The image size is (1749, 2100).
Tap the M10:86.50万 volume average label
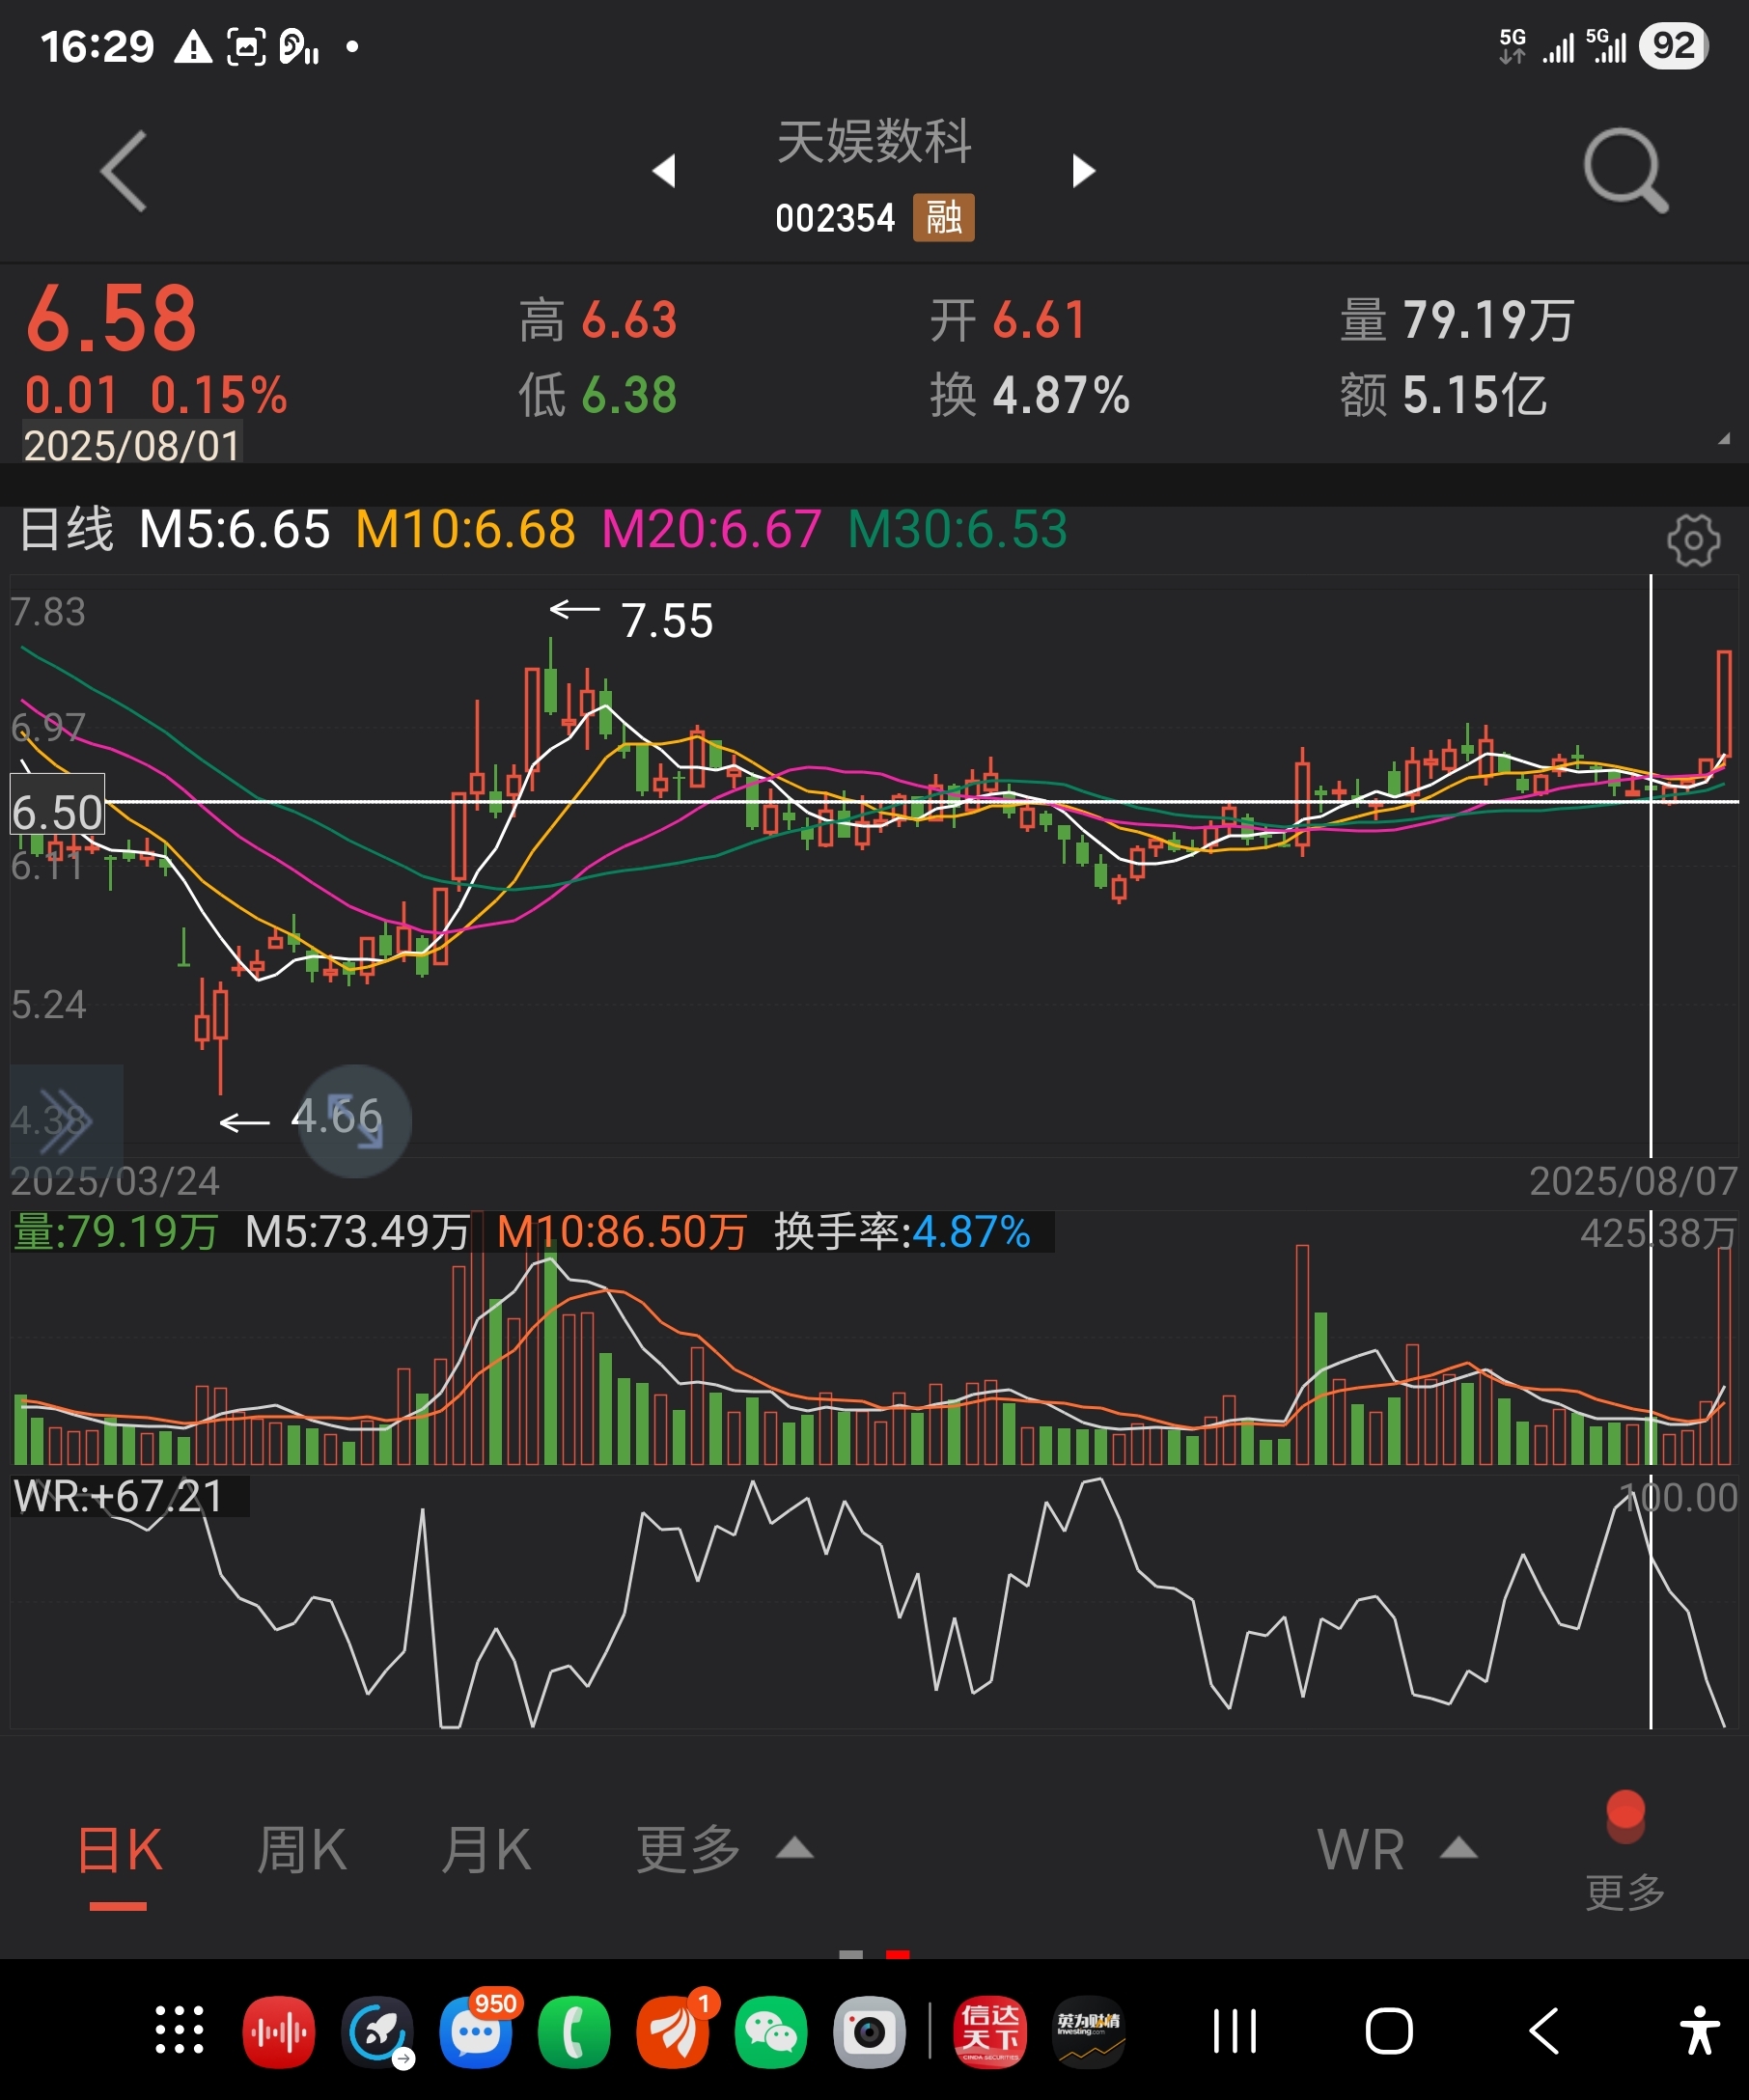(621, 1232)
